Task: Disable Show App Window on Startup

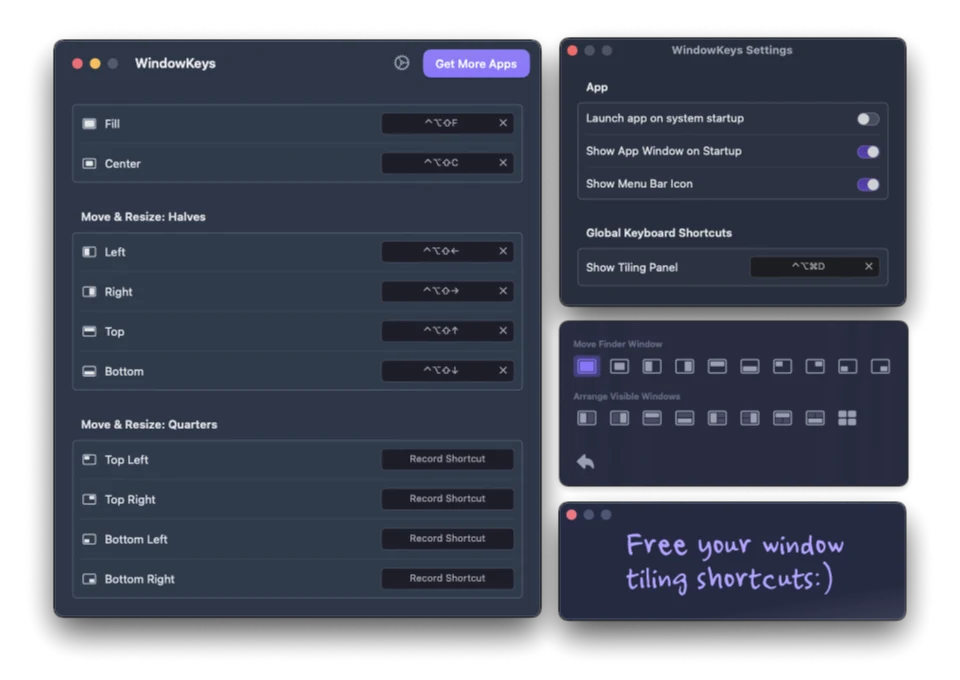Action: tap(868, 152)
